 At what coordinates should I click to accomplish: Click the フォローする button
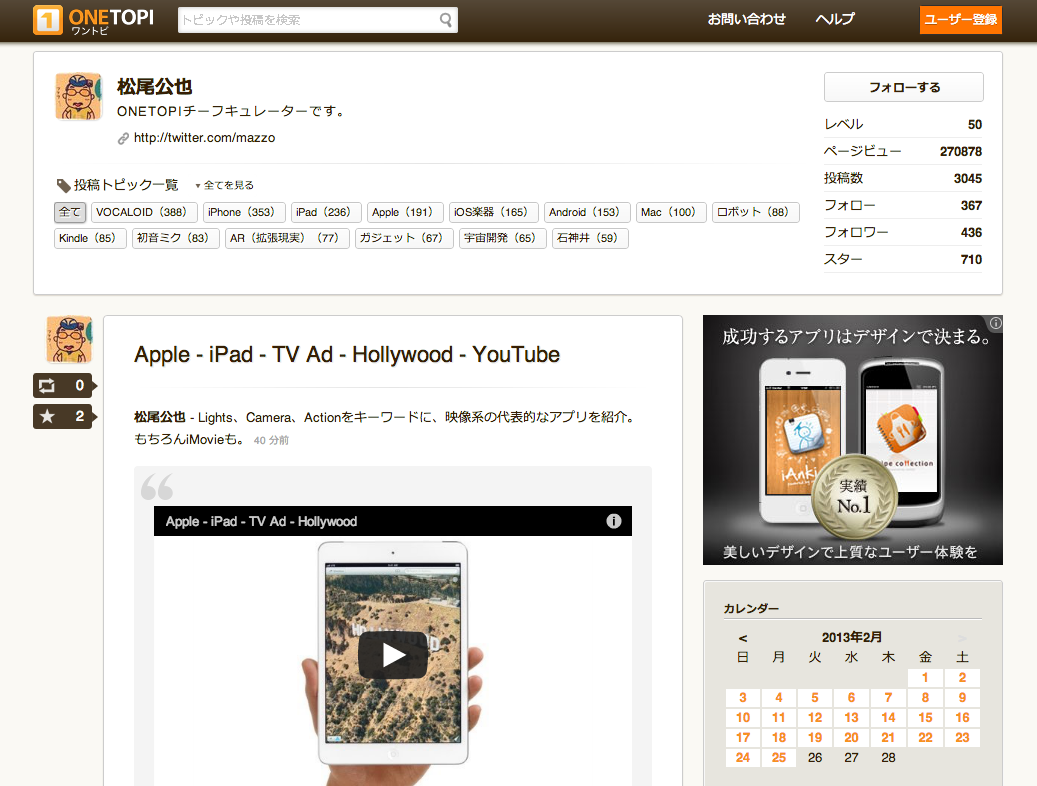click(903, 87)
